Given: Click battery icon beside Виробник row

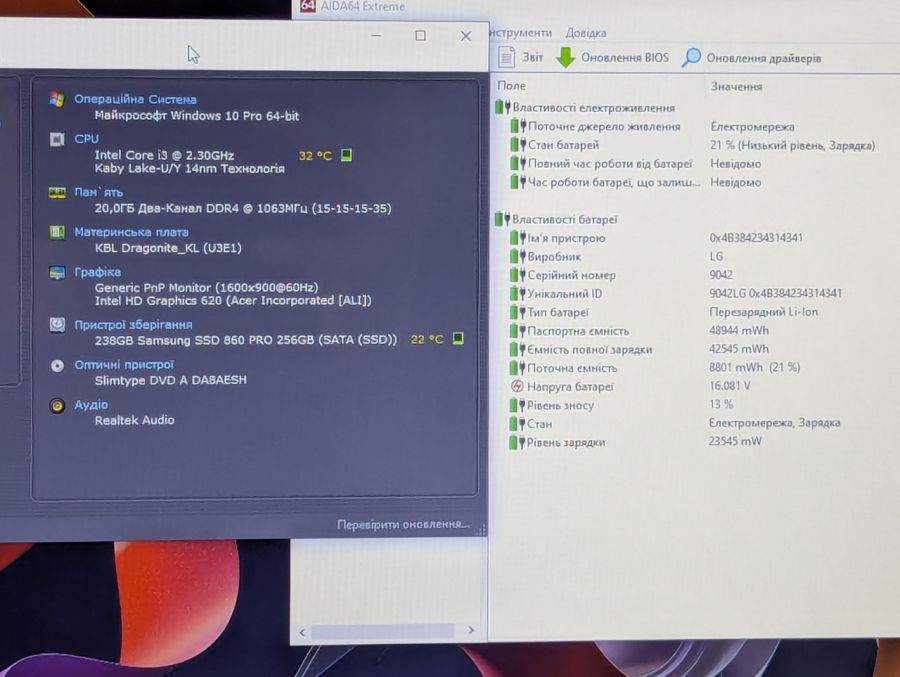Looking at the screenshot, I should coord(518,256).
